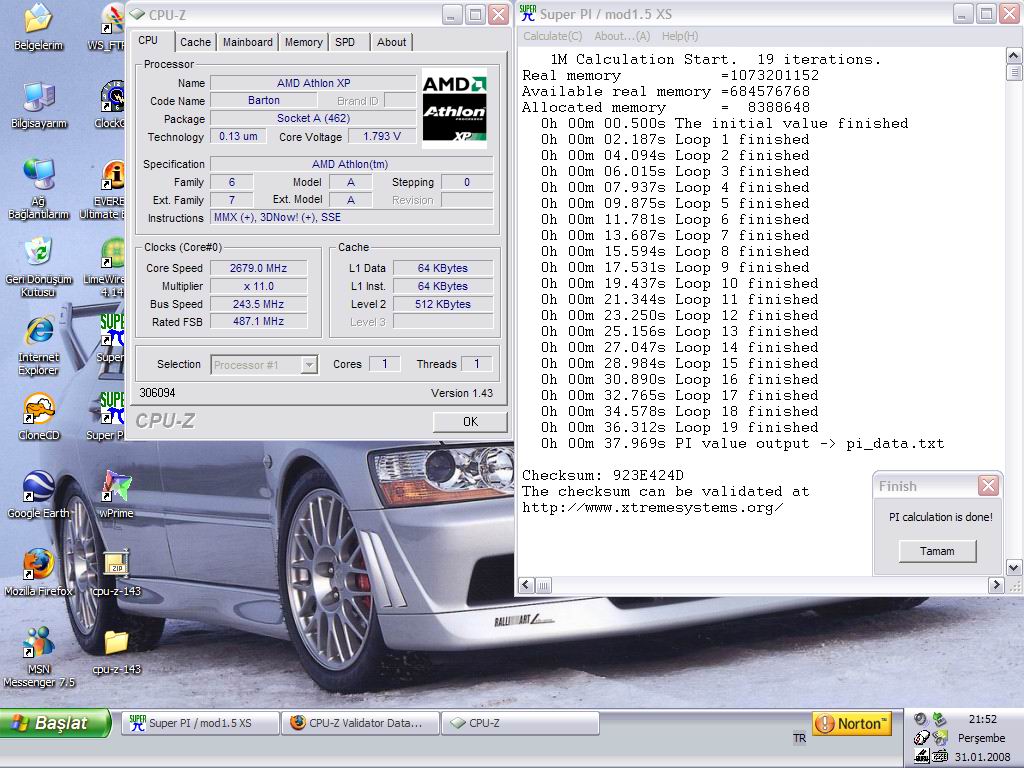Image resolution: width=1024 pixels, height=768 pixels.
Task: Select the CPU tab in CPU-Z
Action: point(148,40)
